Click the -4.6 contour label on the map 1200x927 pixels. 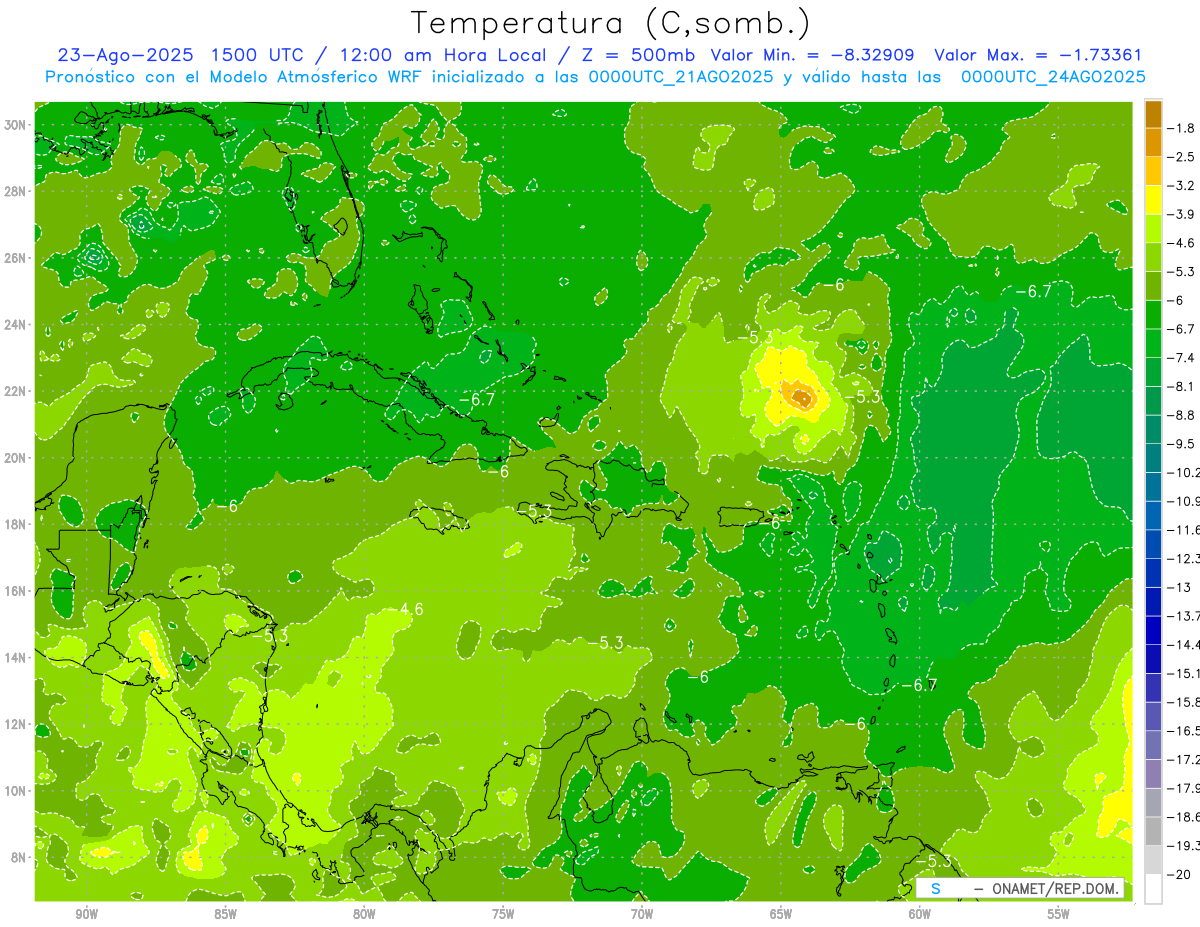[409, 609]
